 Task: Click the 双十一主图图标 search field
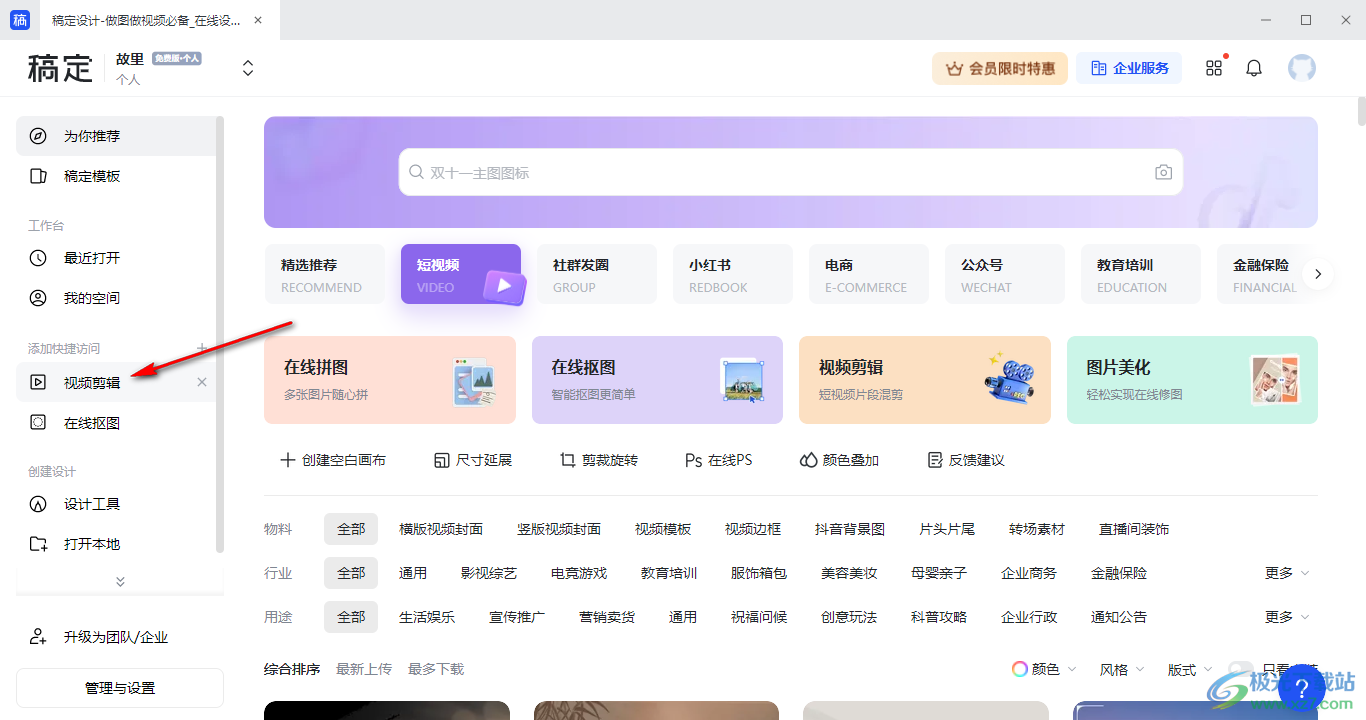tap(790, 172)
